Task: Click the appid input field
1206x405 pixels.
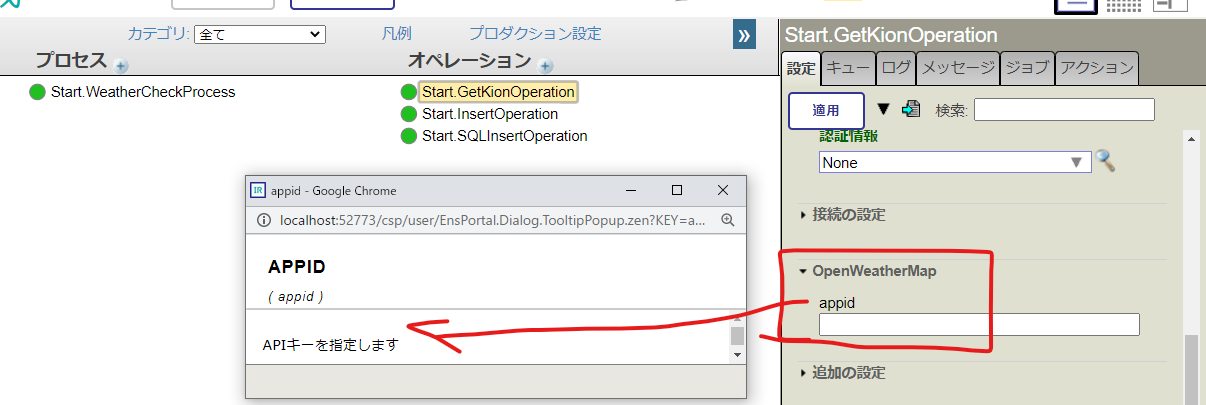Action: (x=978, y=324)
